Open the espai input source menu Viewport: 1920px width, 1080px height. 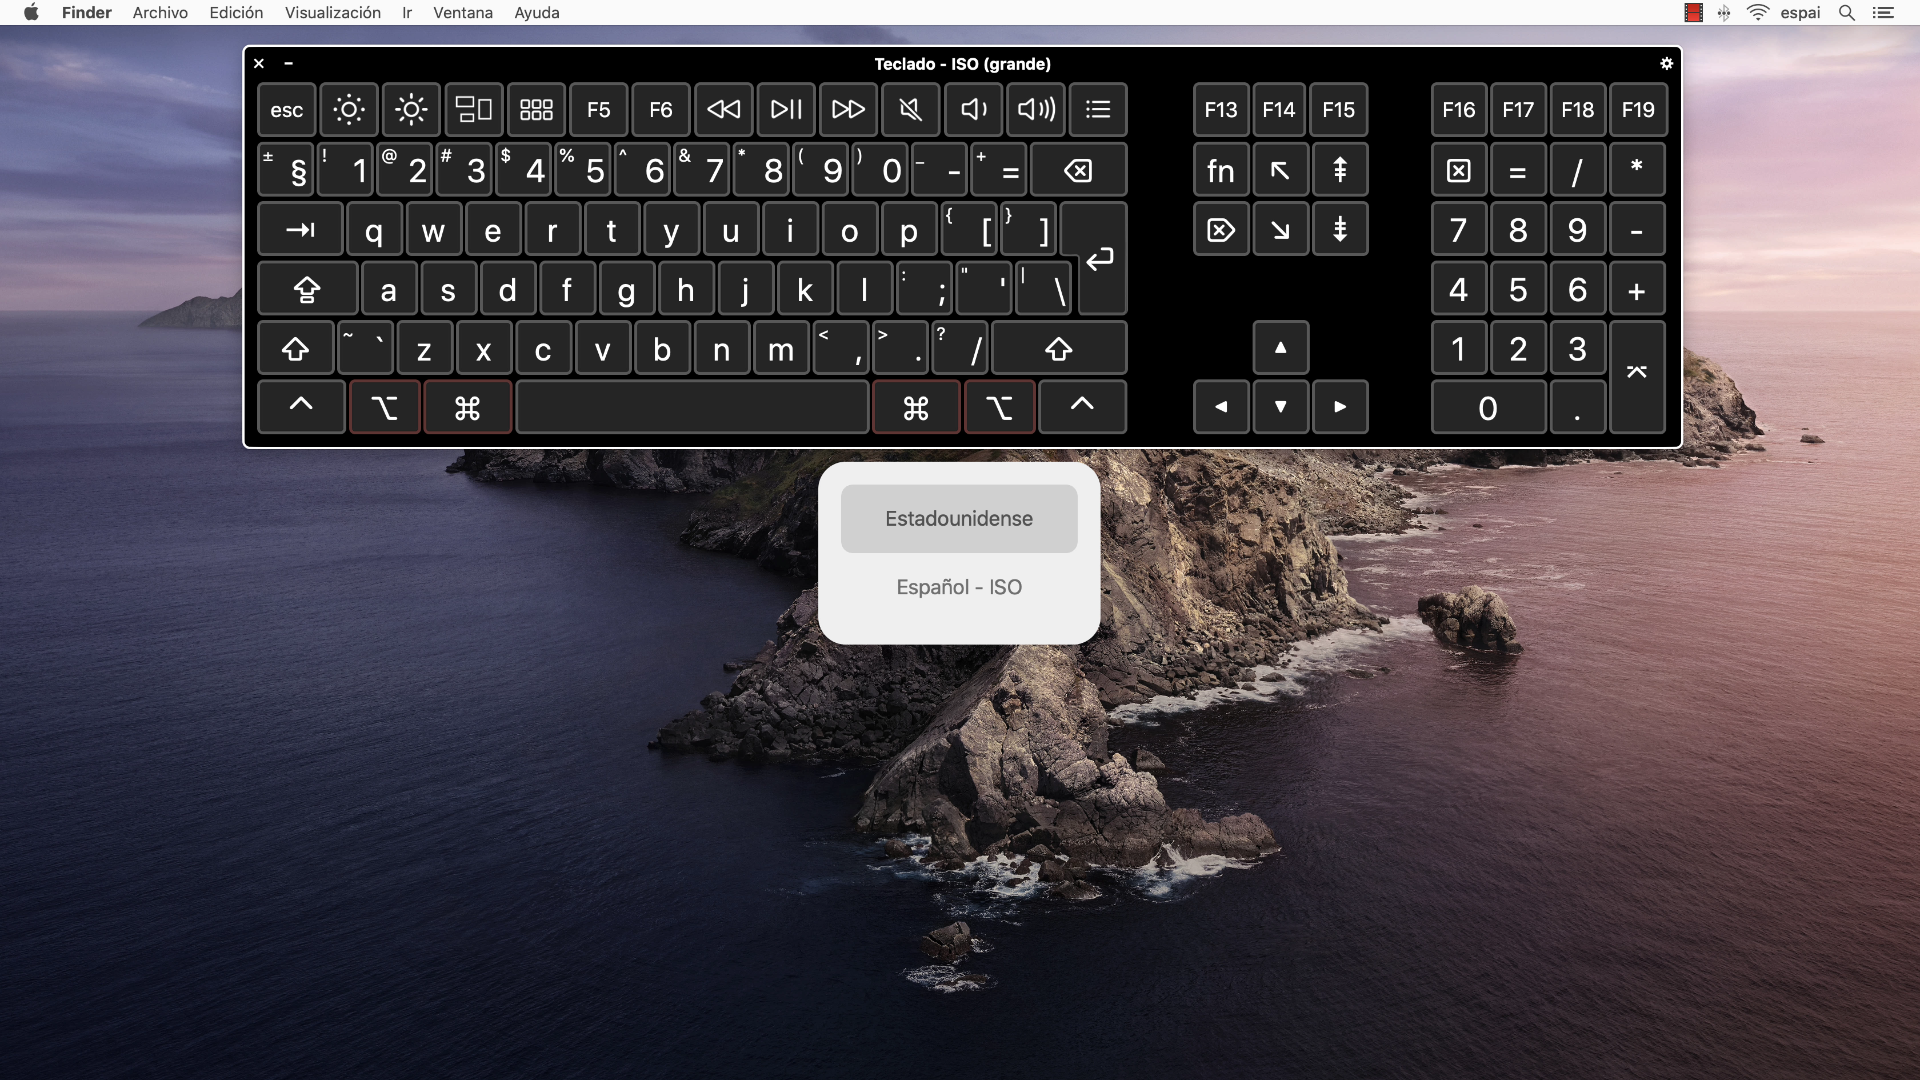(1800, 13)
